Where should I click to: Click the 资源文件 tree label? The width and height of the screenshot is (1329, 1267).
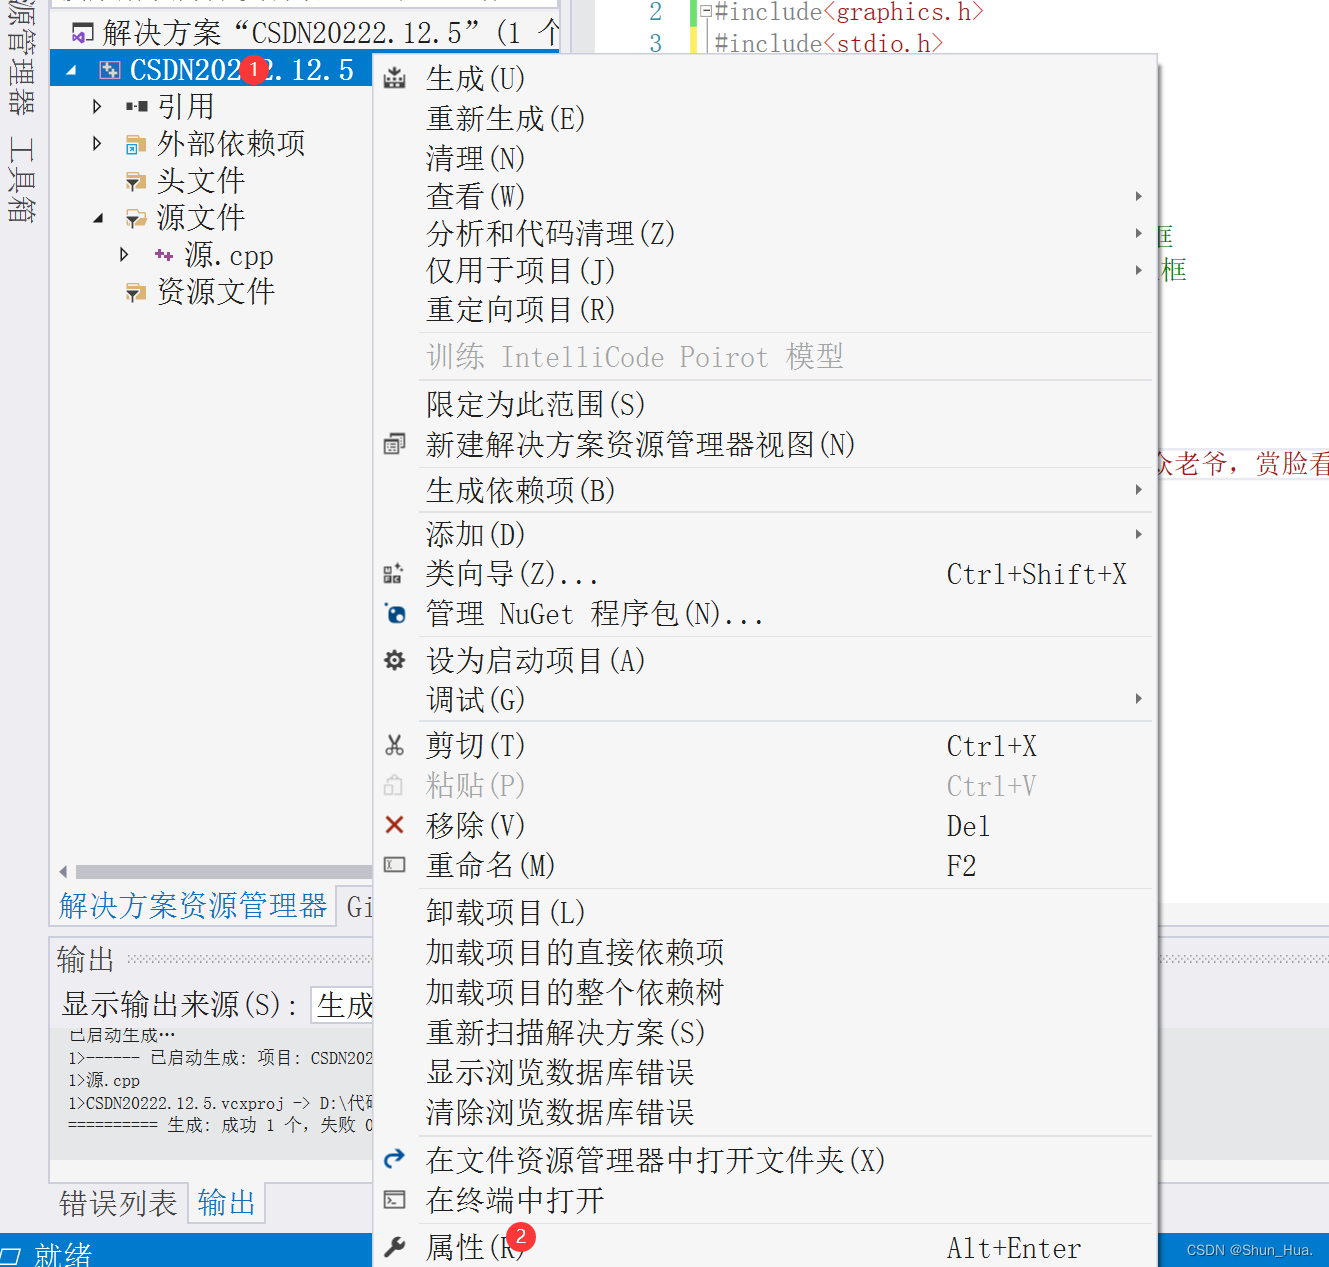pyautogui.click(x=216, y=292)
